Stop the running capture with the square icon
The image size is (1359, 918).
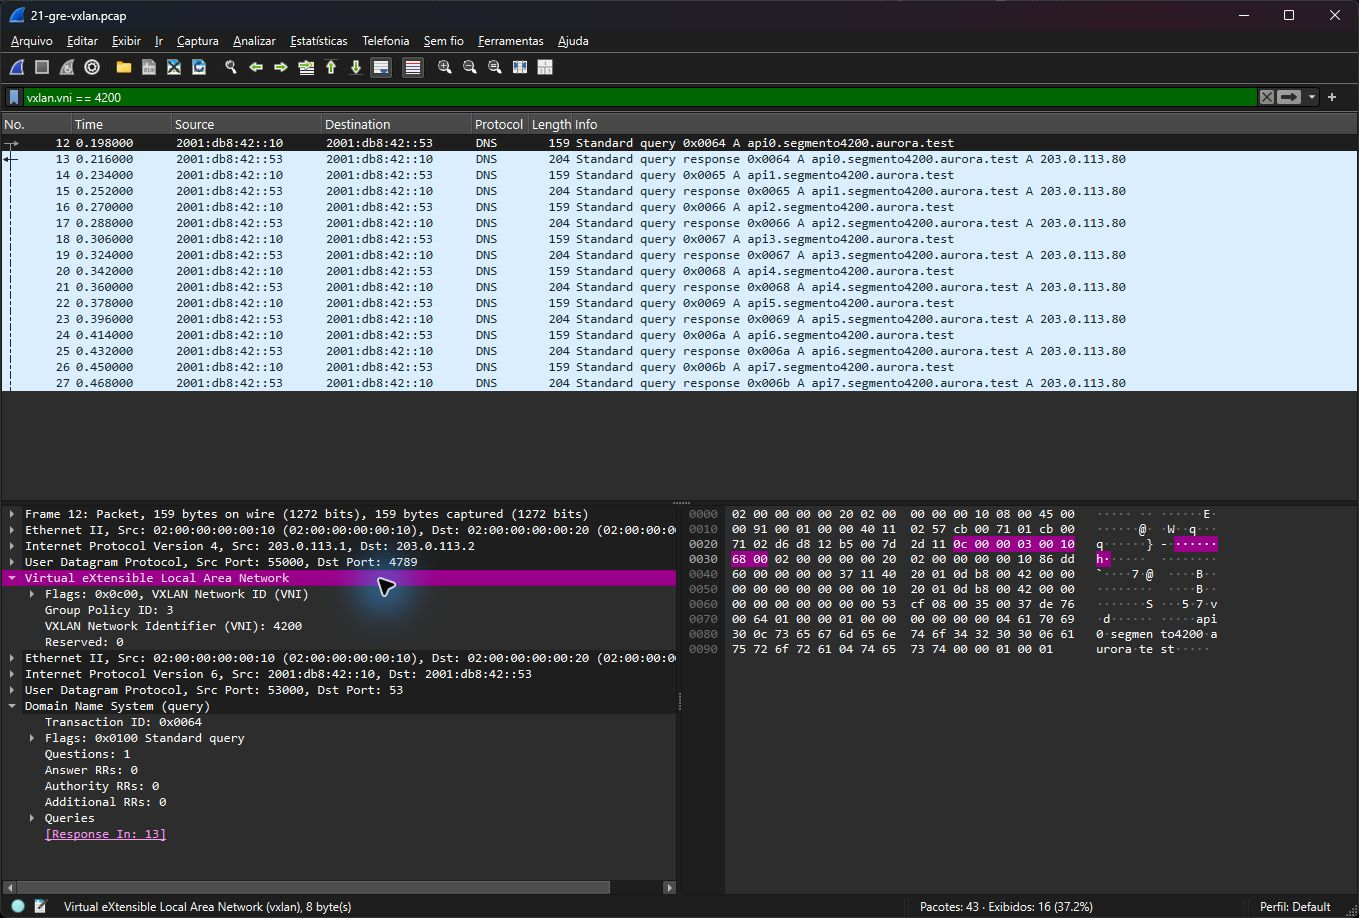42,67
